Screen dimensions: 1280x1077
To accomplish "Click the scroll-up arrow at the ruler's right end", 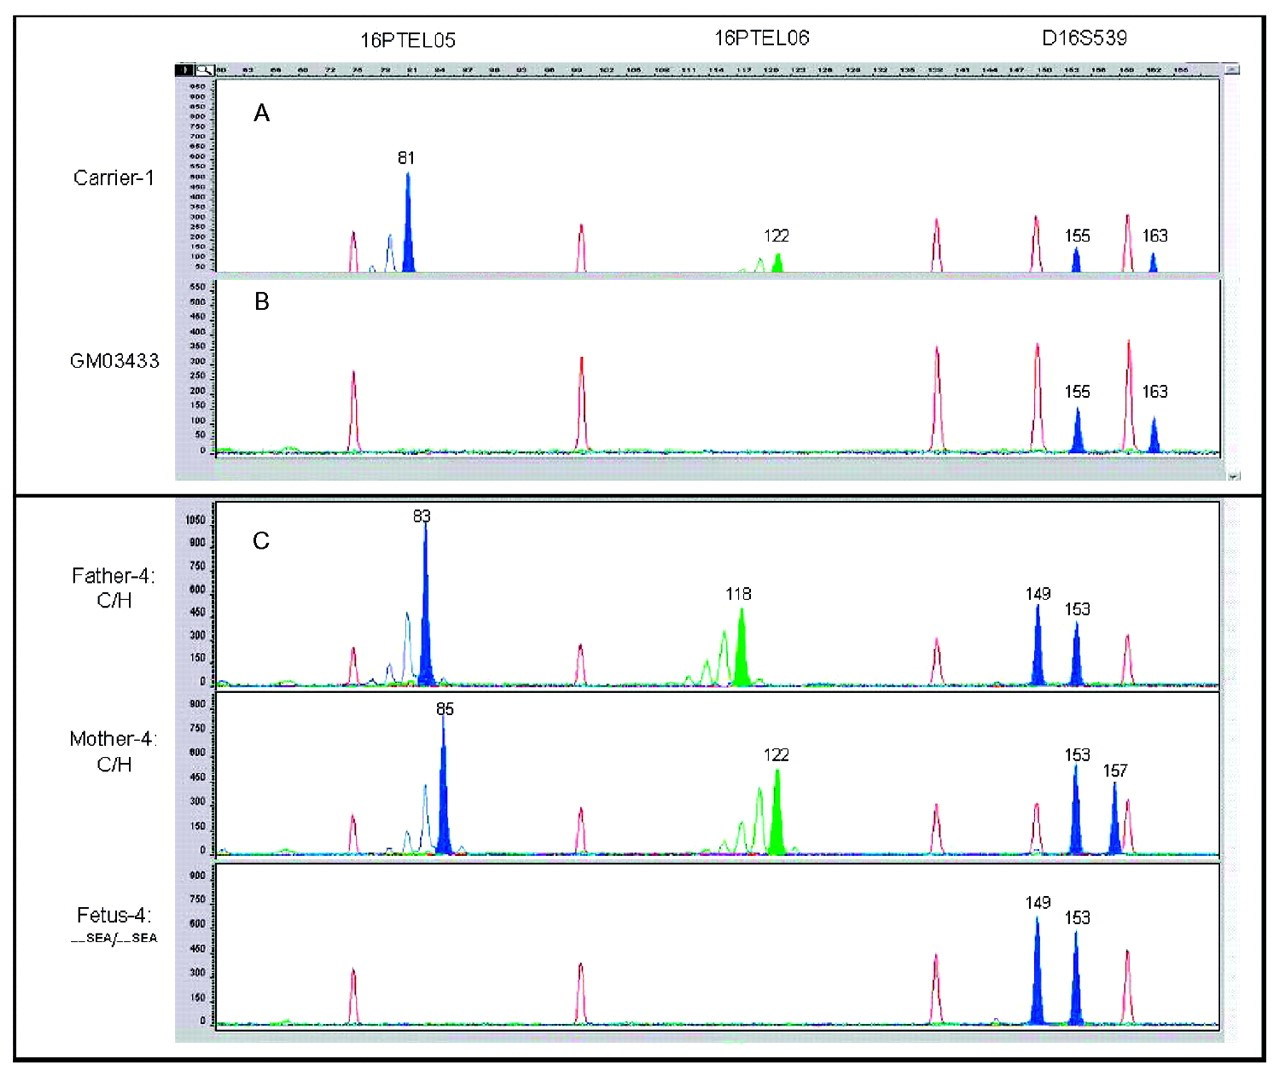I will point(1232,70).
